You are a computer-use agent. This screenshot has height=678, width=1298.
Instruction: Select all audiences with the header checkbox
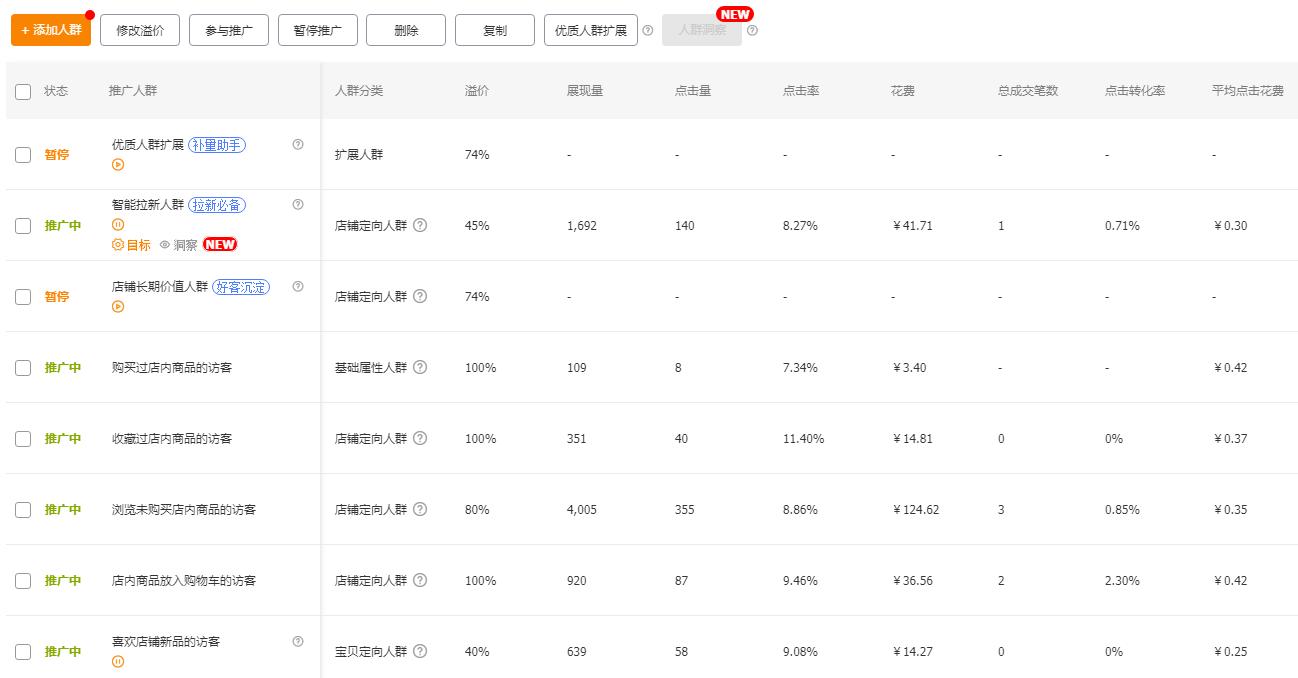pos(23,91)
